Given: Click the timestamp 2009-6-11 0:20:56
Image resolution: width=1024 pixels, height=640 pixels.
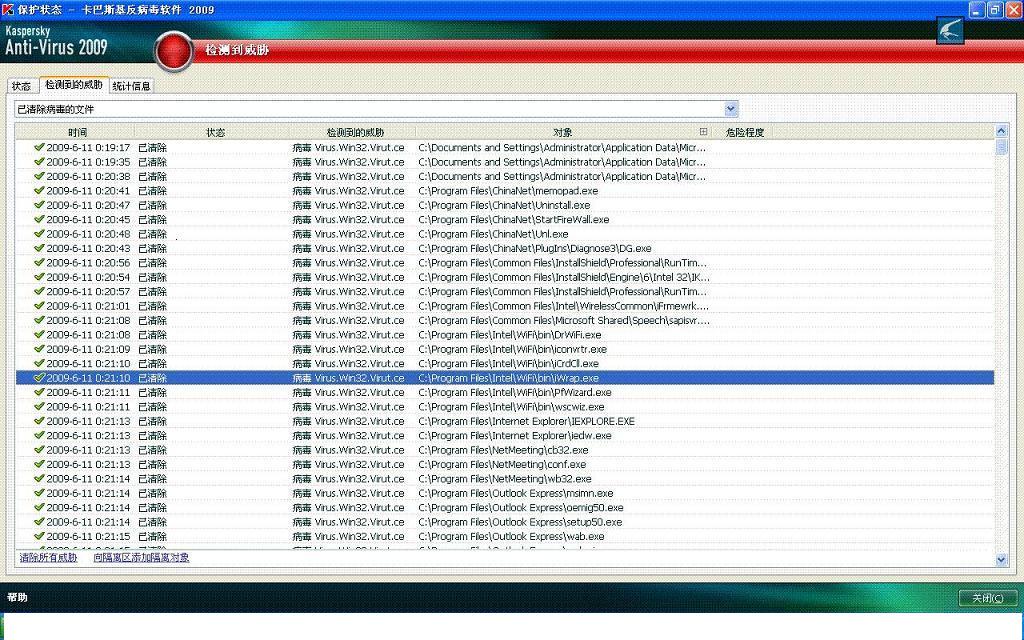Looking at the screenshot, I should [88, 263].
